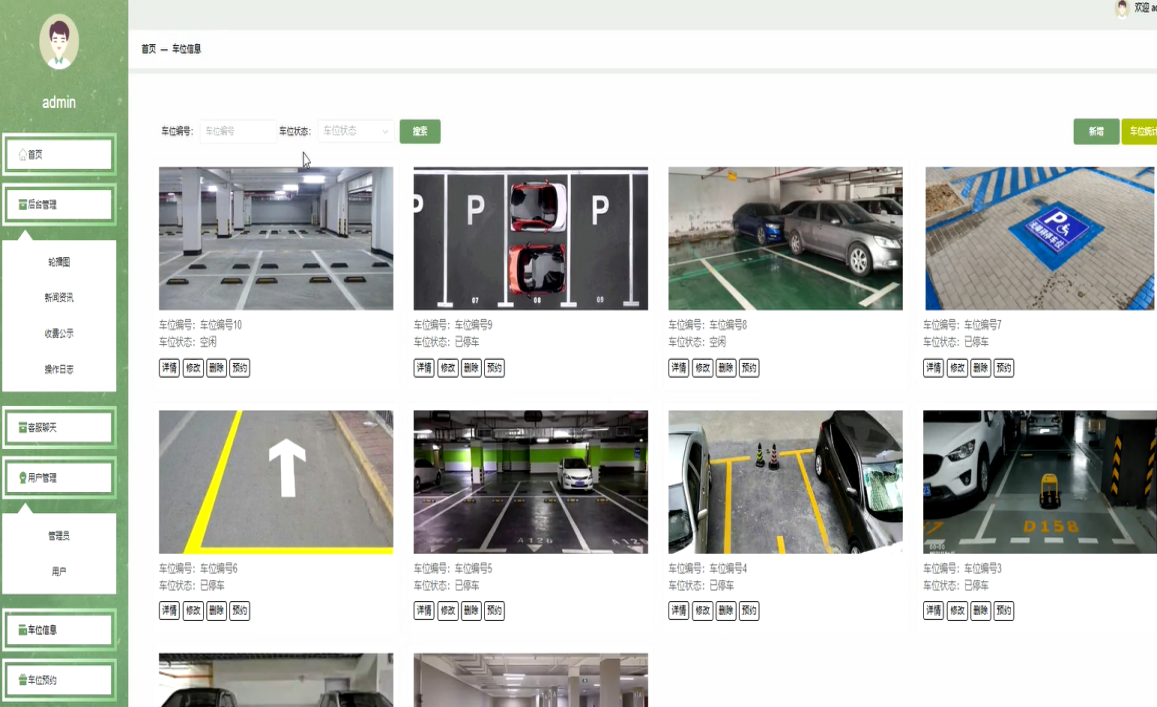Open 首页 in the sidebar menu

(59, 154)
